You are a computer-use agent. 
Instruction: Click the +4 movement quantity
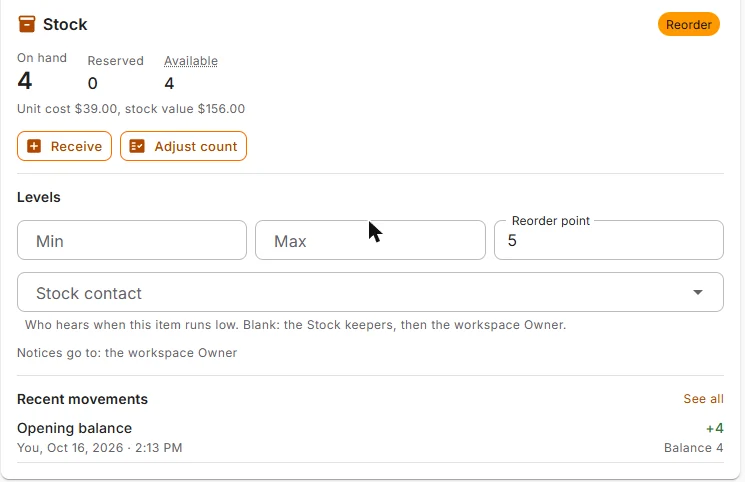[x=715, y=428]
